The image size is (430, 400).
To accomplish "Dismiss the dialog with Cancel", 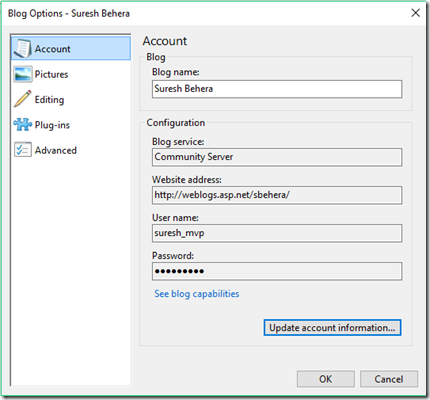I will 389,379.
